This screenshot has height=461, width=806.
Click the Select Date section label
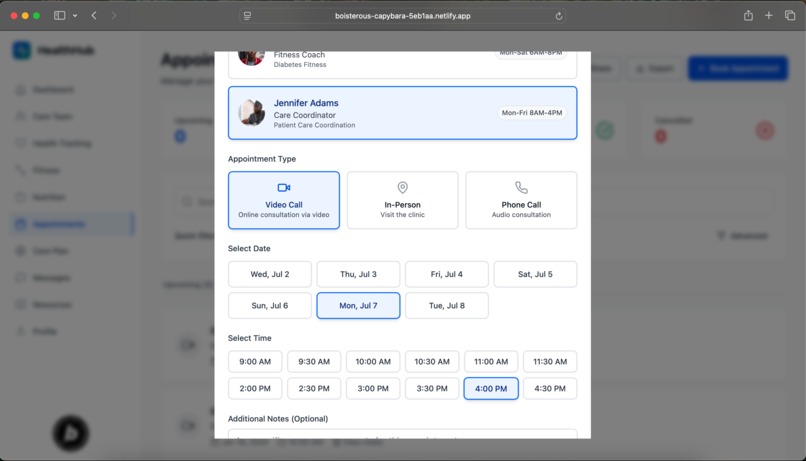click(x=249, y=248)
